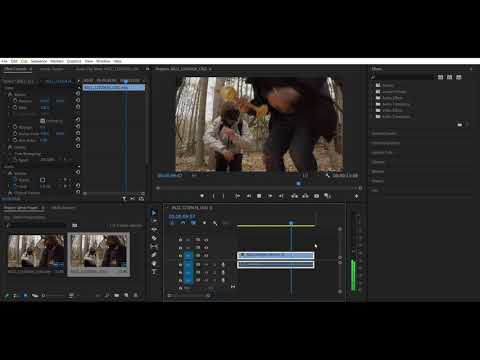This screenshot has height=360, width=480.
Task: Select the Slip tool
Action: (x=154, y=247)
